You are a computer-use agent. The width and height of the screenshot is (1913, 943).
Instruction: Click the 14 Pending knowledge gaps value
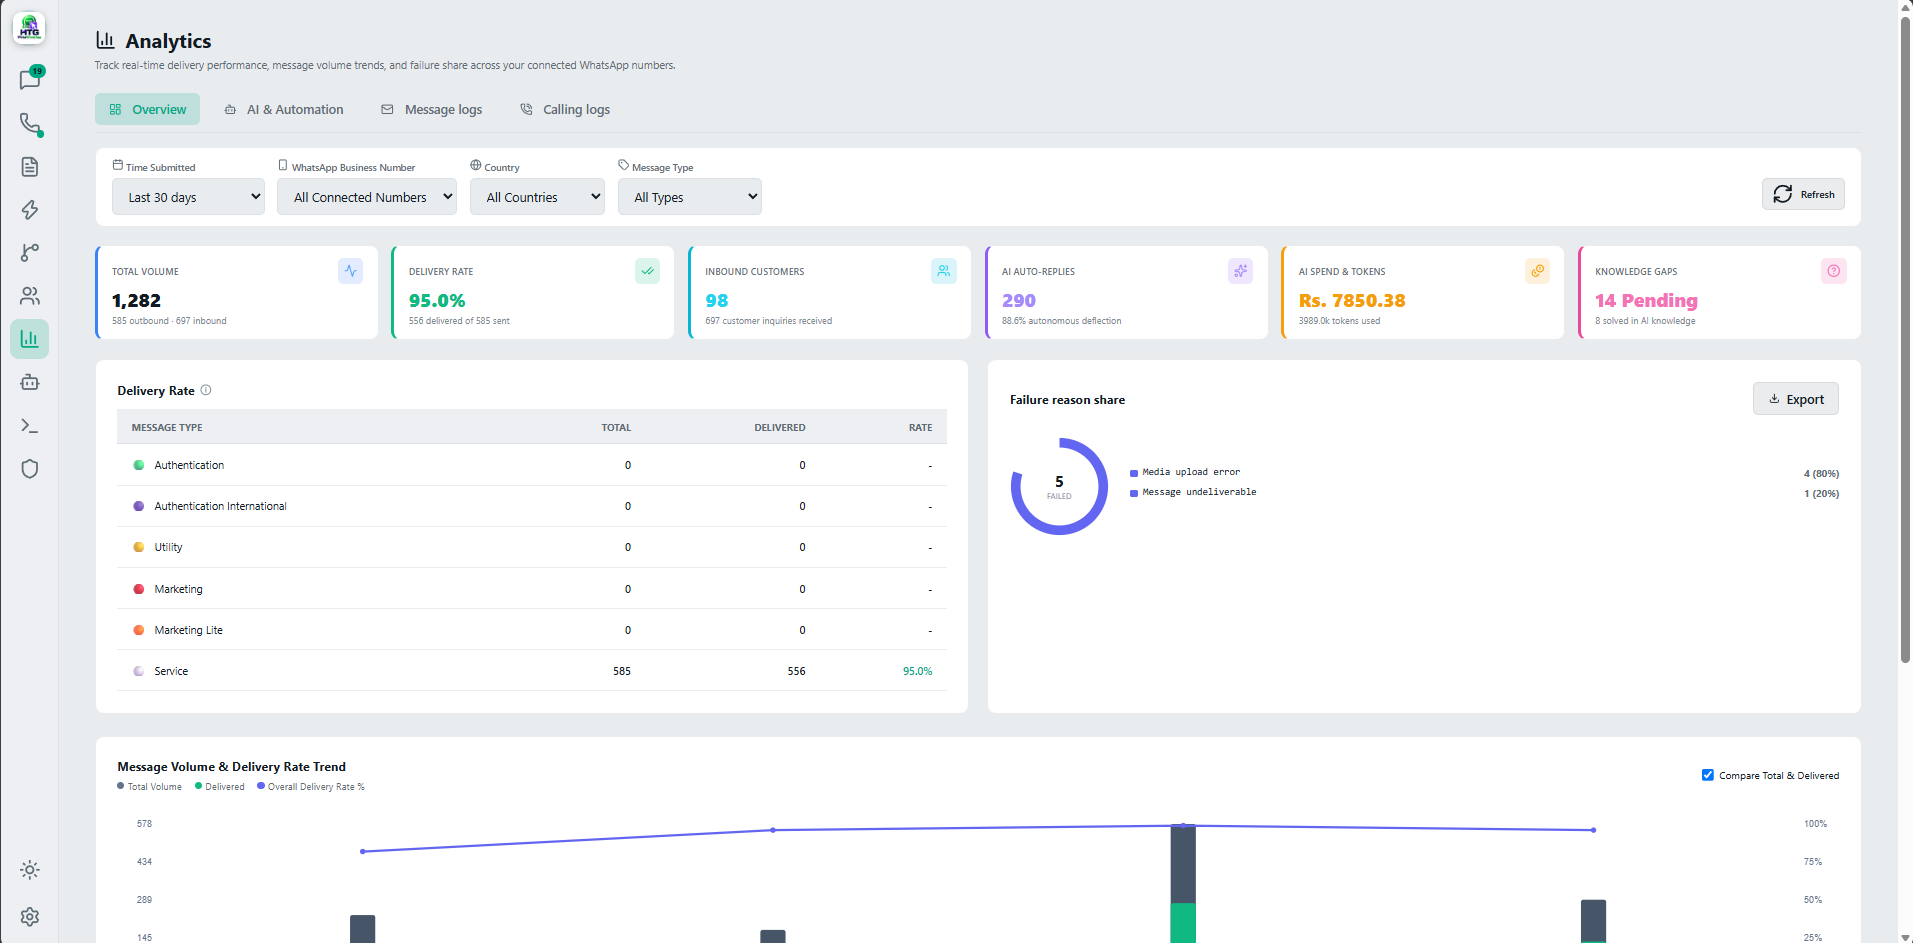click(x=1646, y=300)
